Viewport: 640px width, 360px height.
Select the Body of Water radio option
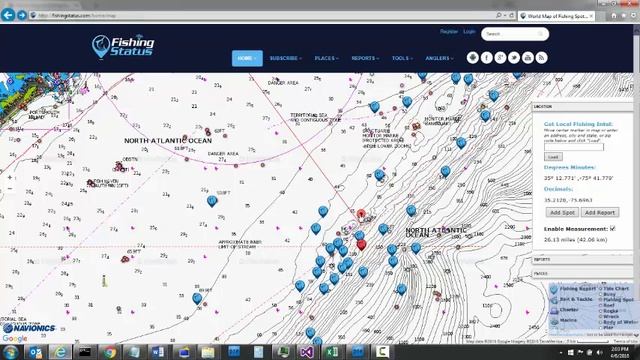pyautogui.click(x=601, y=322)
